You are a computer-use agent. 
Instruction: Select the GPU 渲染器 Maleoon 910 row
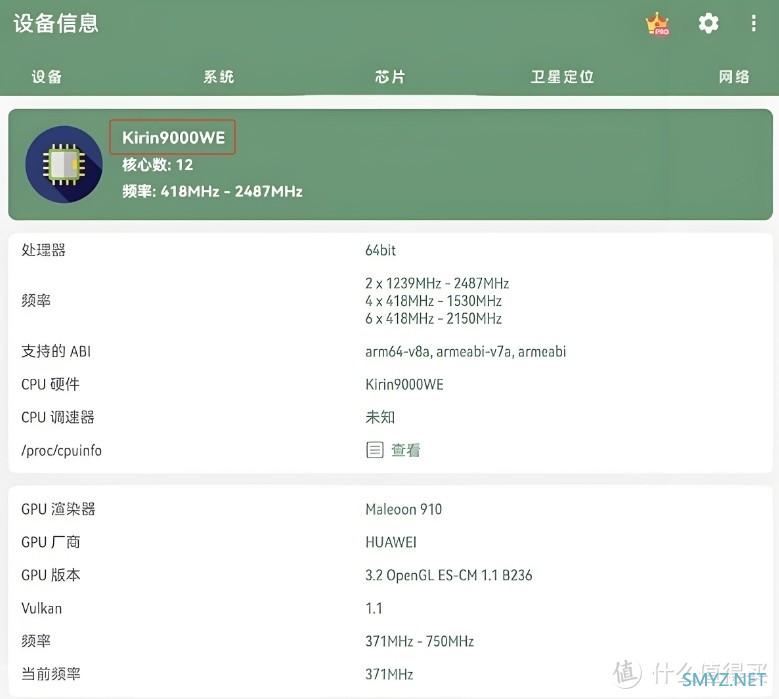(x=390, y=509)
